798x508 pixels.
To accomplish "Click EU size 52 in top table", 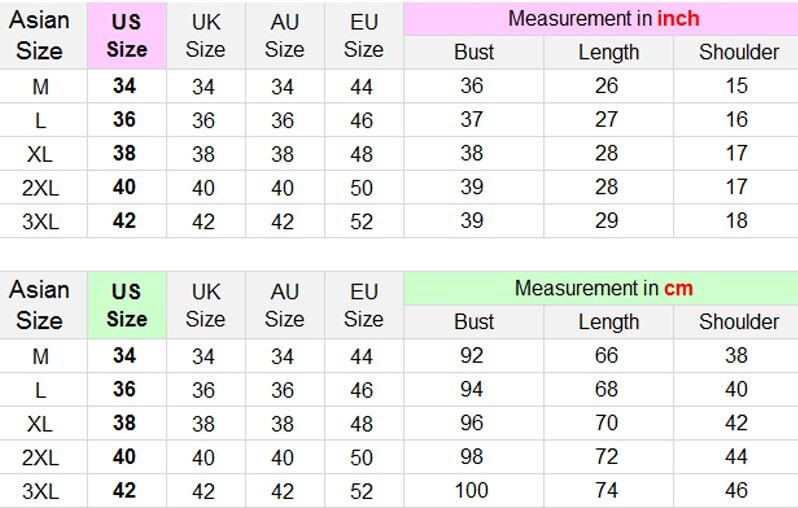I will [362, 221].
